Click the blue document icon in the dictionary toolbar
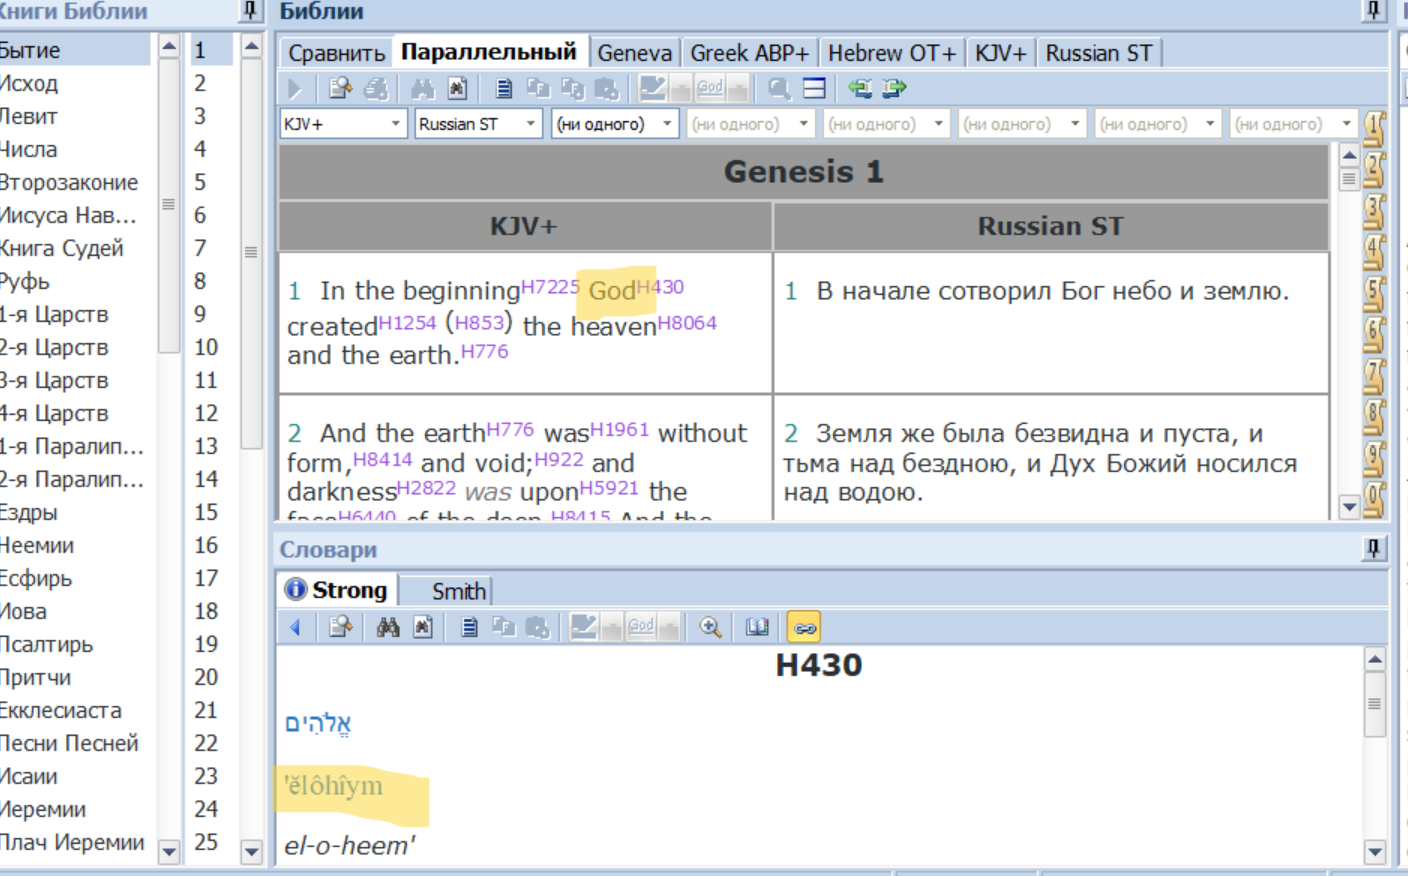This screenshot has height=876, width=1408. point(469,627)
